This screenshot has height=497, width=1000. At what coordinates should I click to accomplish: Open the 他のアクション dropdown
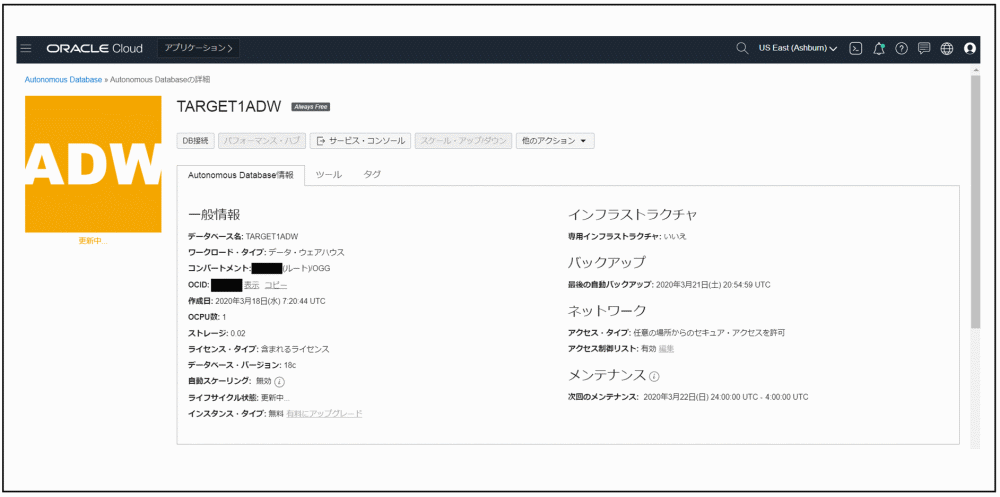(x=555, y=141)
